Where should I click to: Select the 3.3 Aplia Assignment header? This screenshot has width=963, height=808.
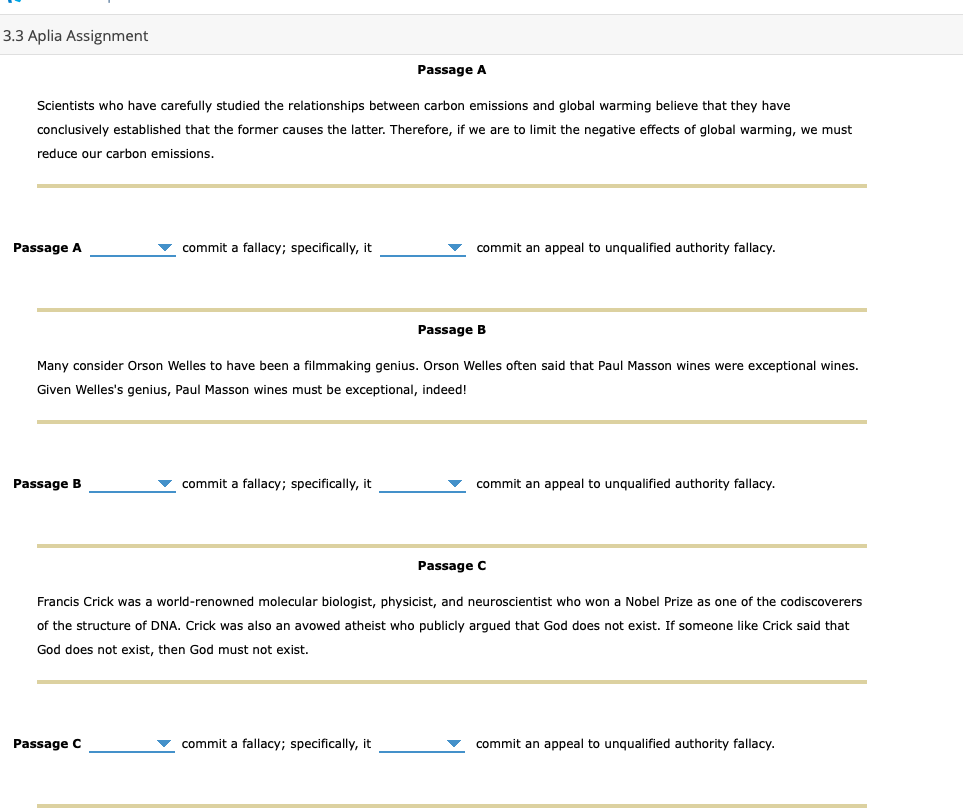(74, 35)
